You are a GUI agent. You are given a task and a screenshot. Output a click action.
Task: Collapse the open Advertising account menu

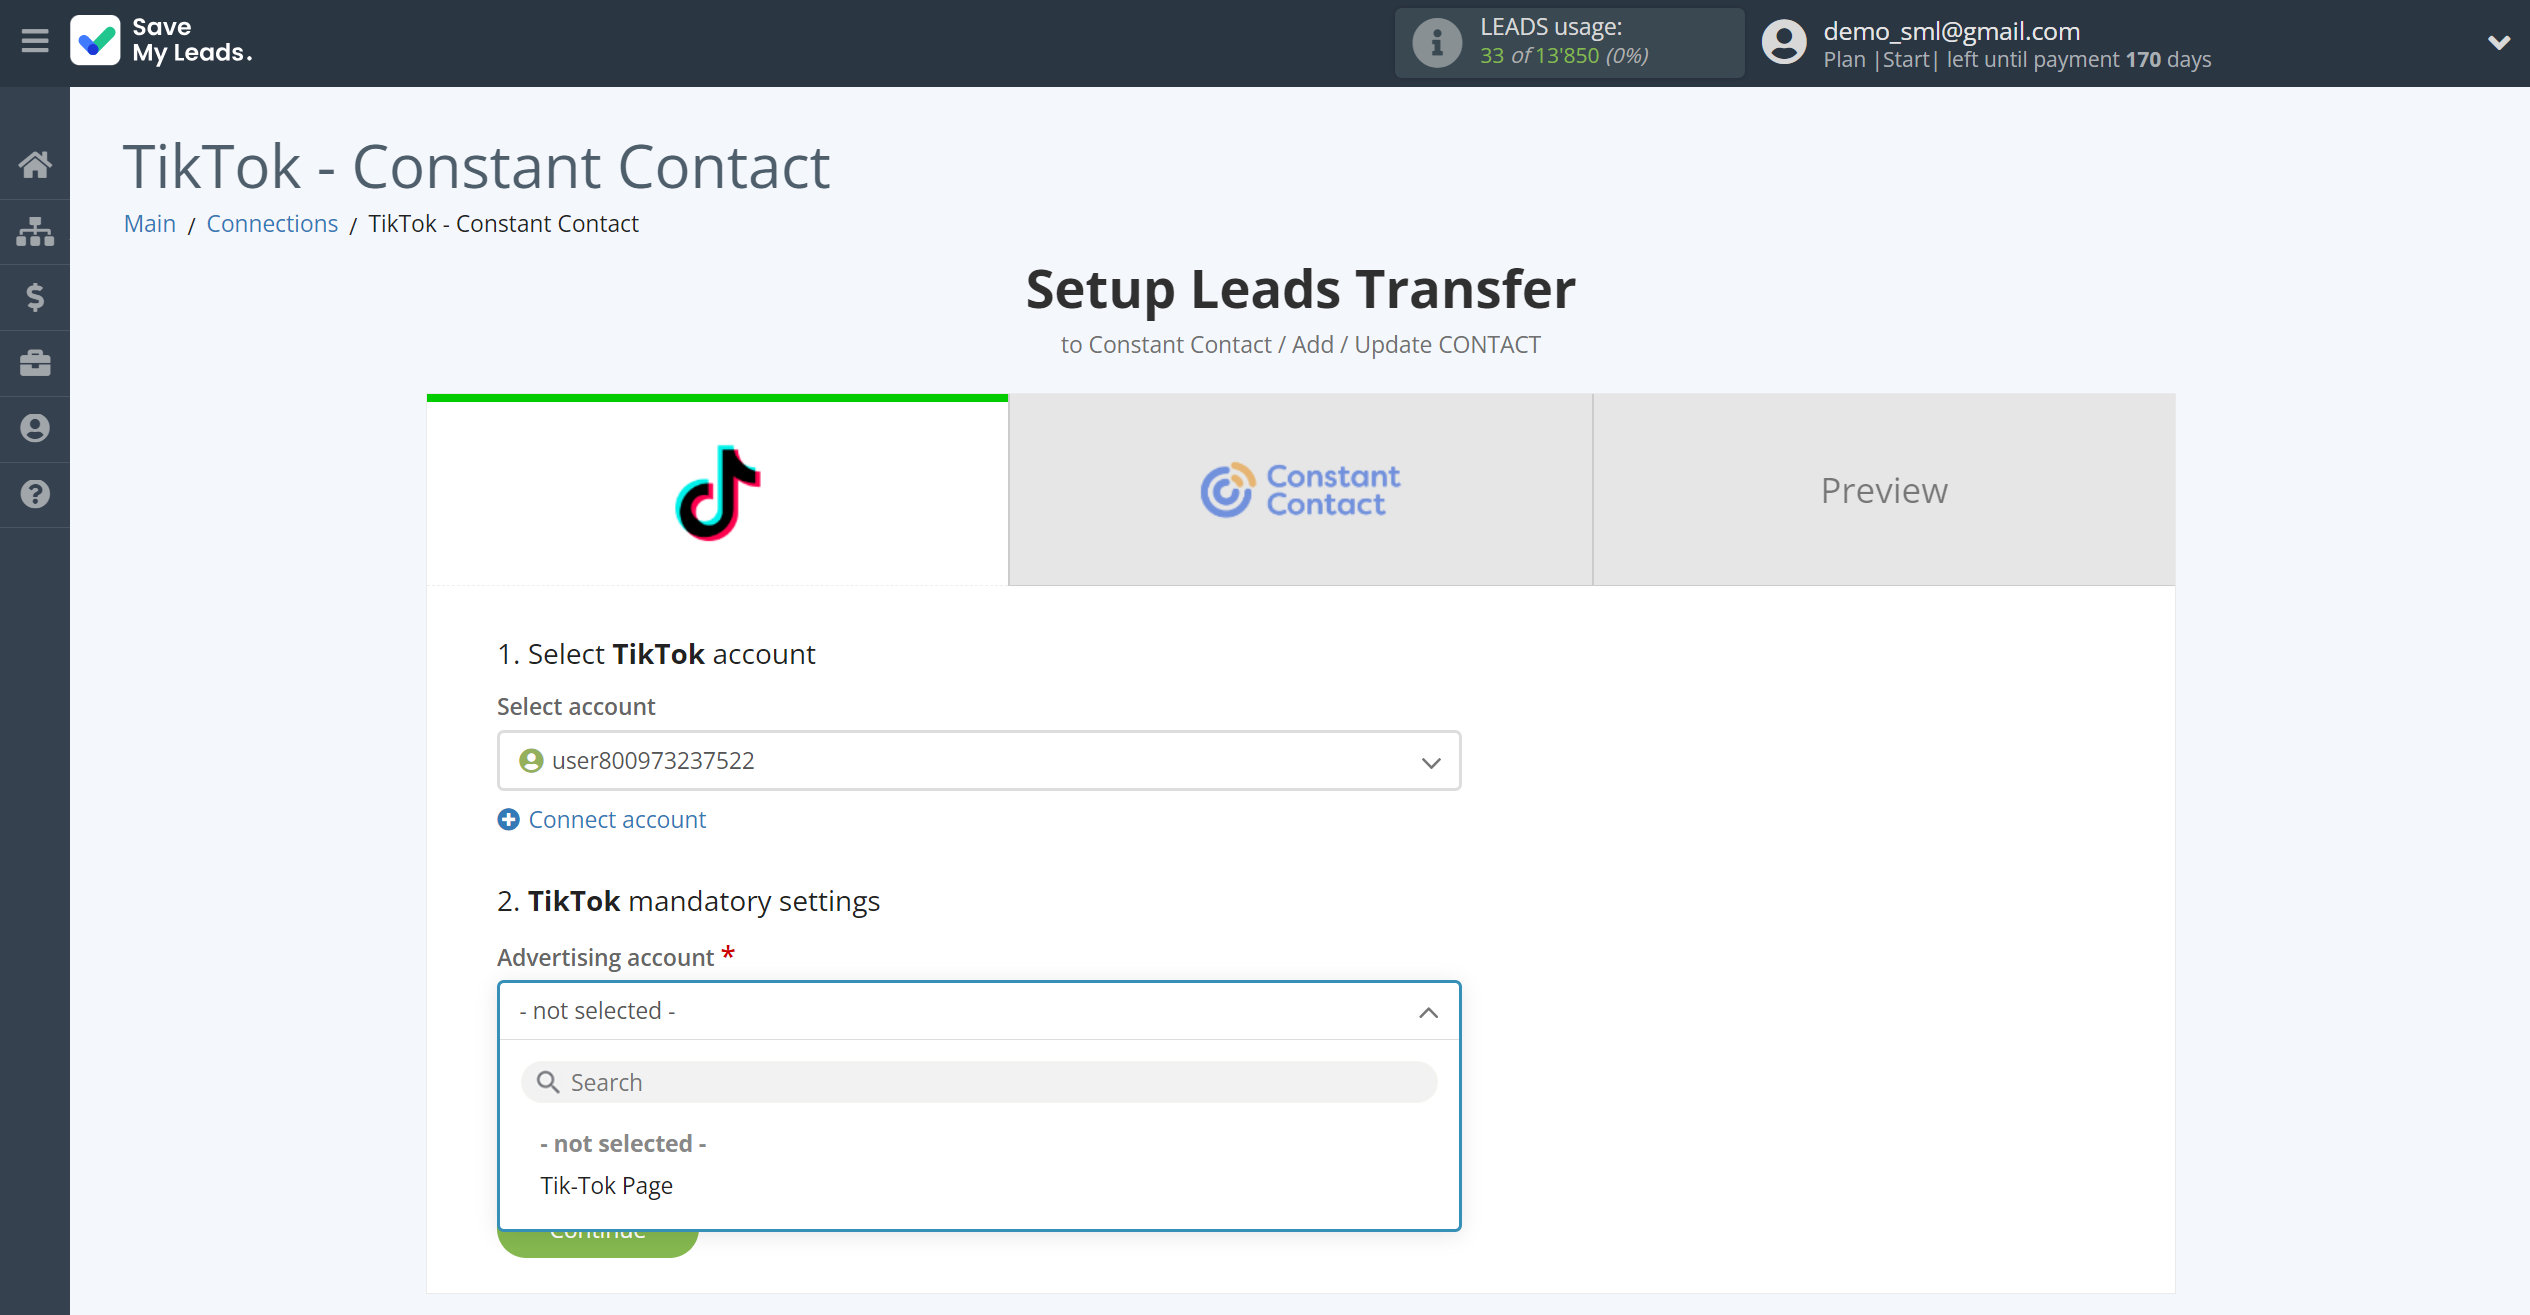(x=1427, y=1012)
